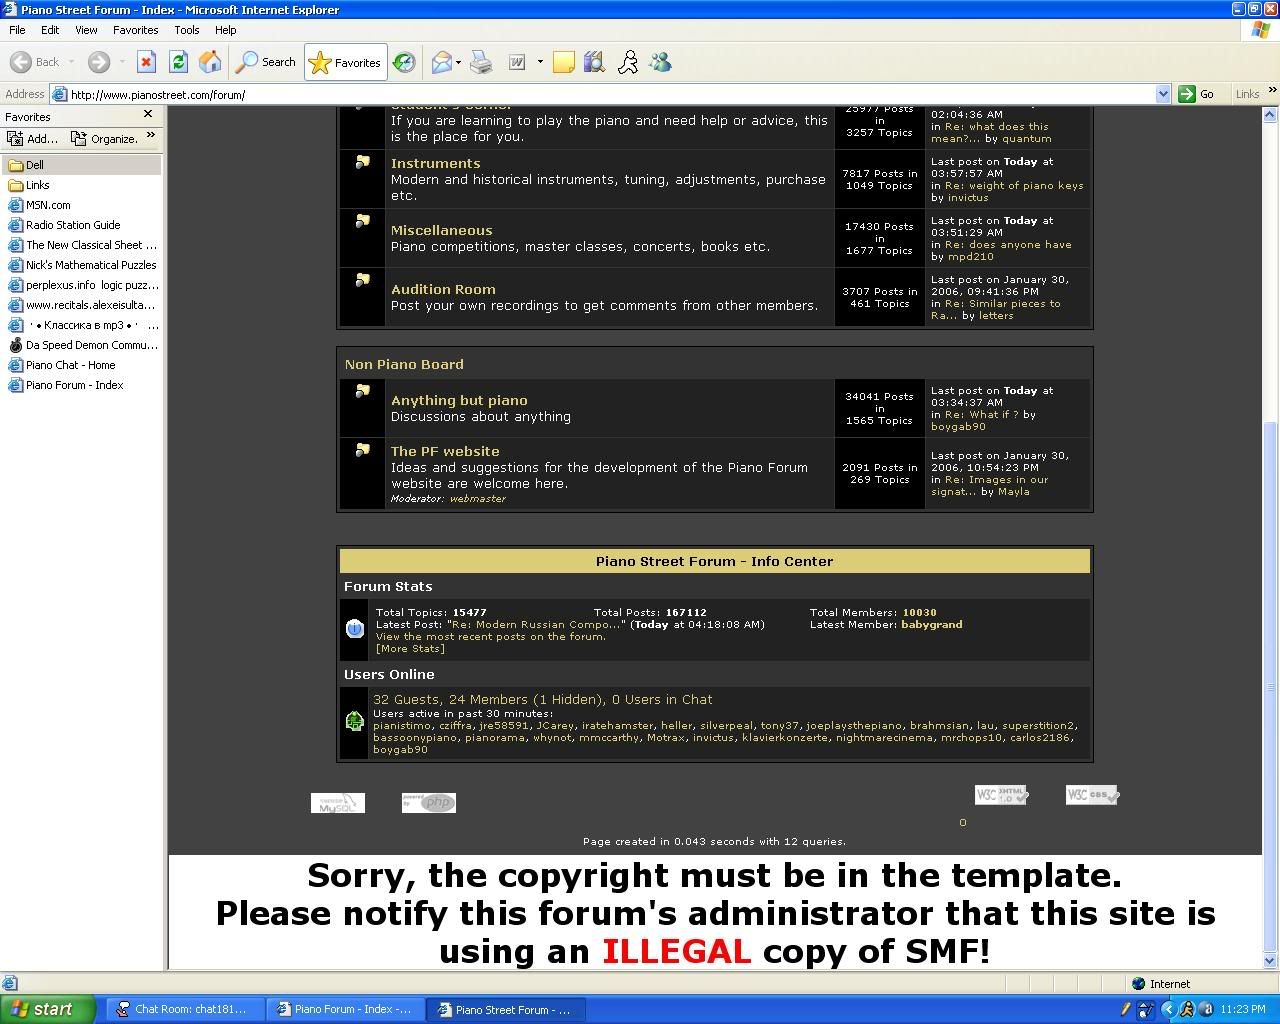
Task: Open the File menu
Action: tap(17, 30)
